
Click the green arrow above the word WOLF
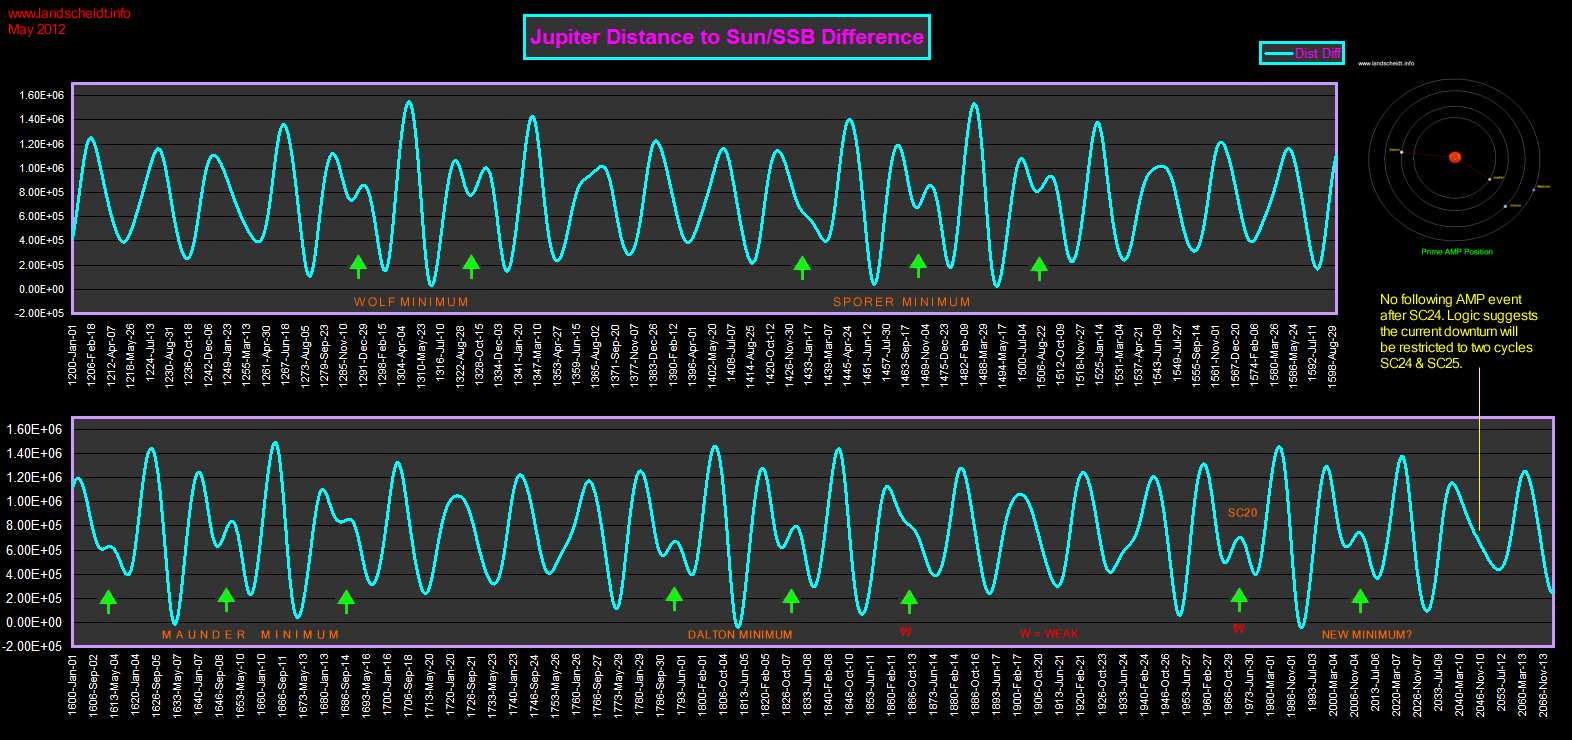coord(358,266)
